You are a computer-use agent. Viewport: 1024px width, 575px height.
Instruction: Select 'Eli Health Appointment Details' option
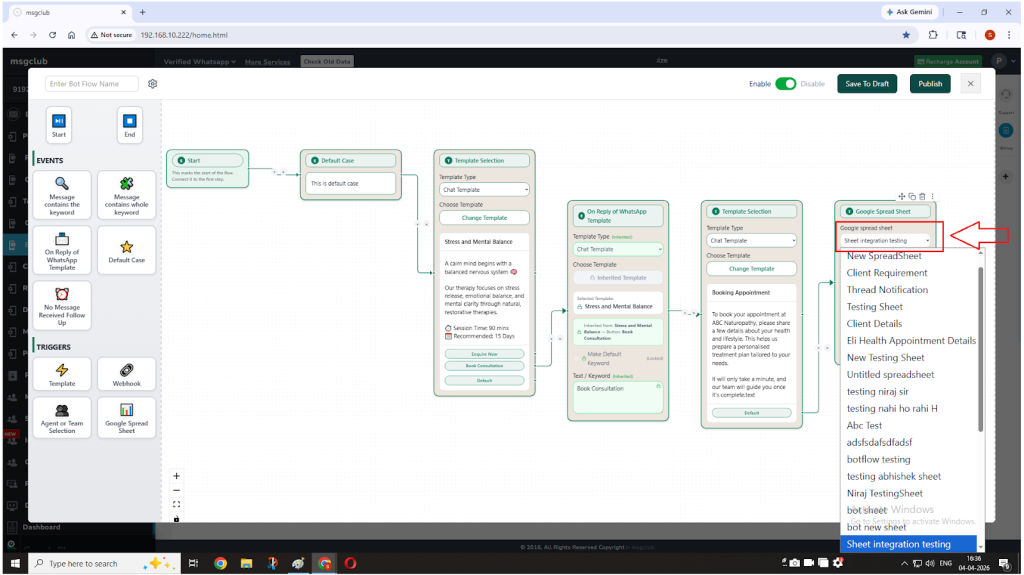tap(911, 341)
